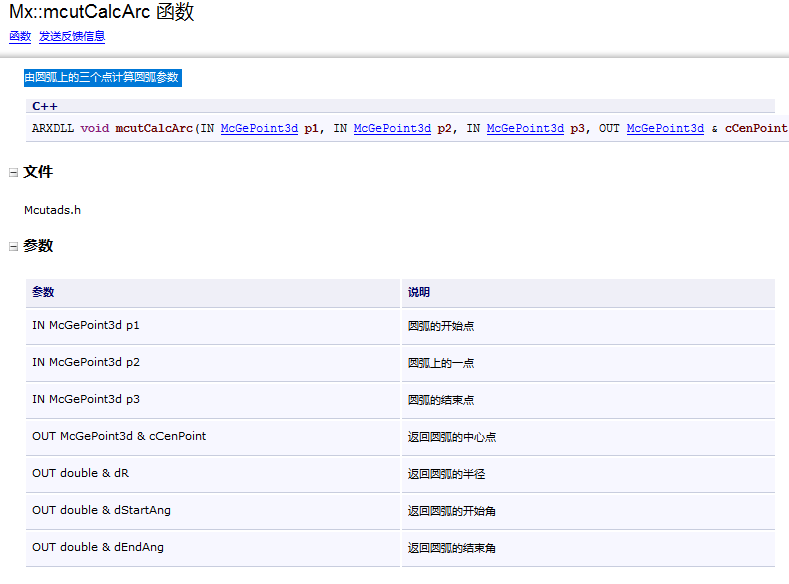Select the IN McGePoint3d p1 table cell

[x=86, y=326]
